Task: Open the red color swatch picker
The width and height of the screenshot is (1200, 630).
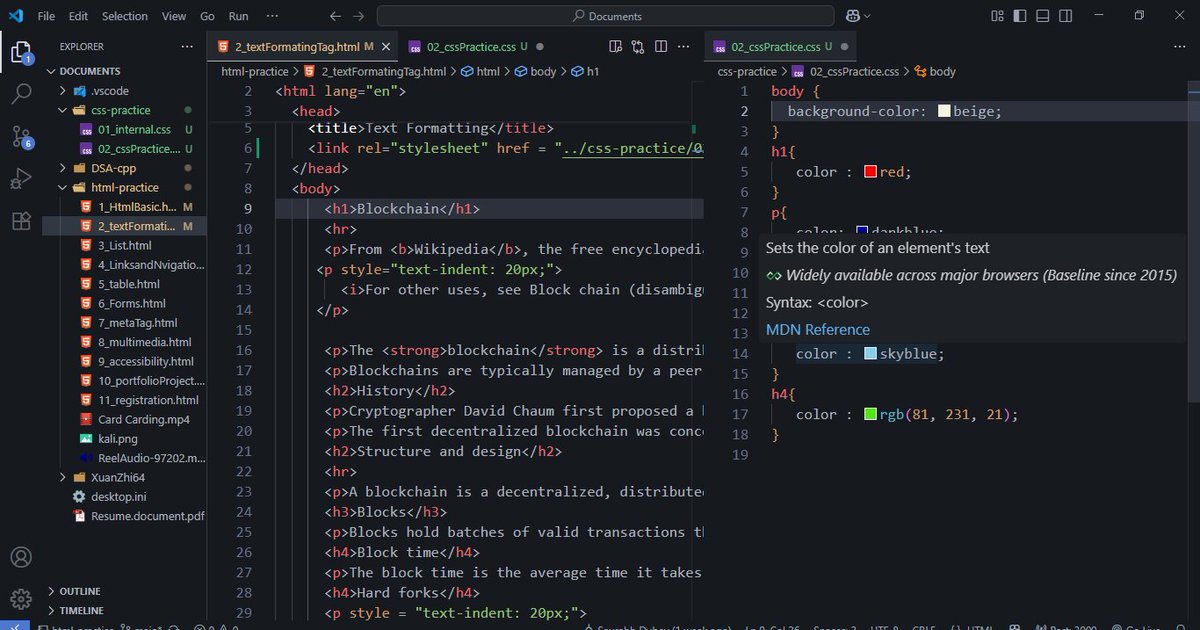Action: [870, 172]
